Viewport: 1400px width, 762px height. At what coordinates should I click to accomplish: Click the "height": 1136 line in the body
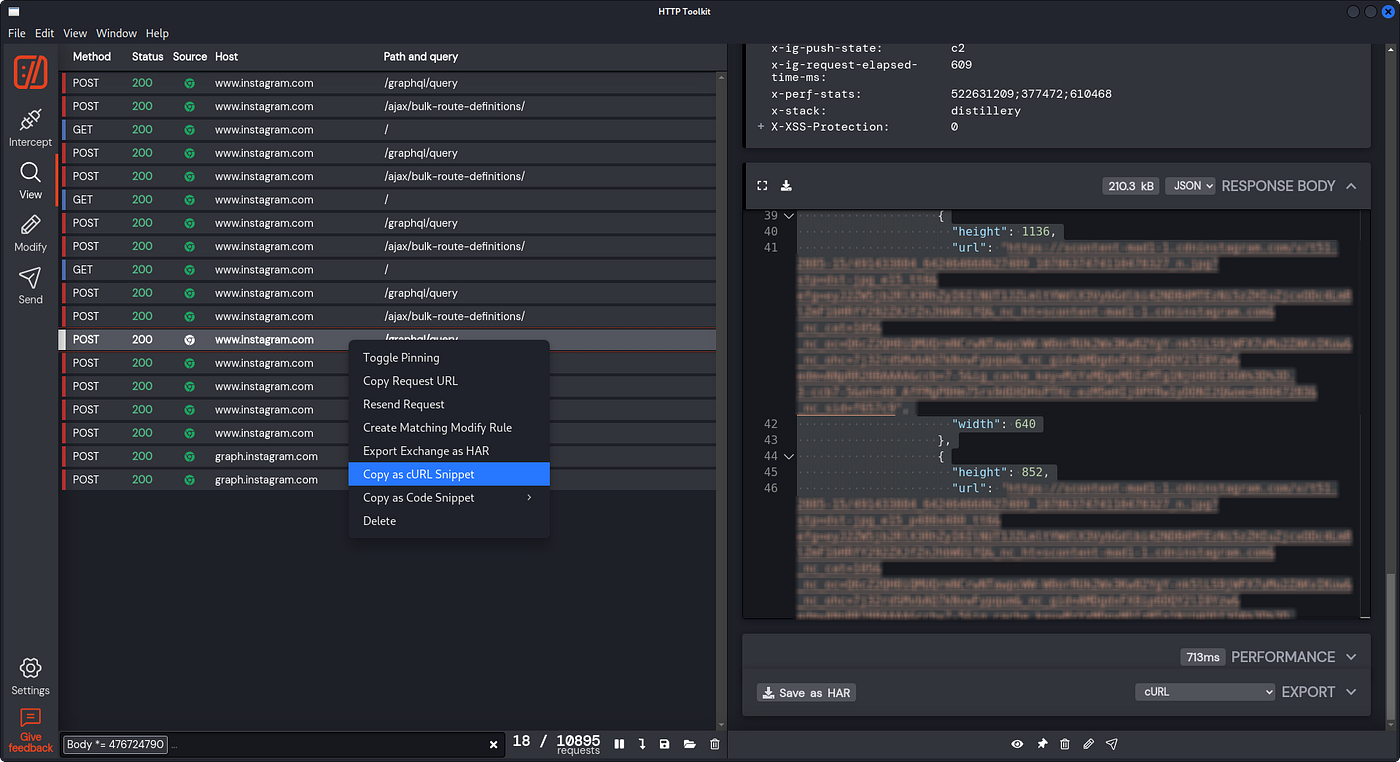tap(1003, 232)
